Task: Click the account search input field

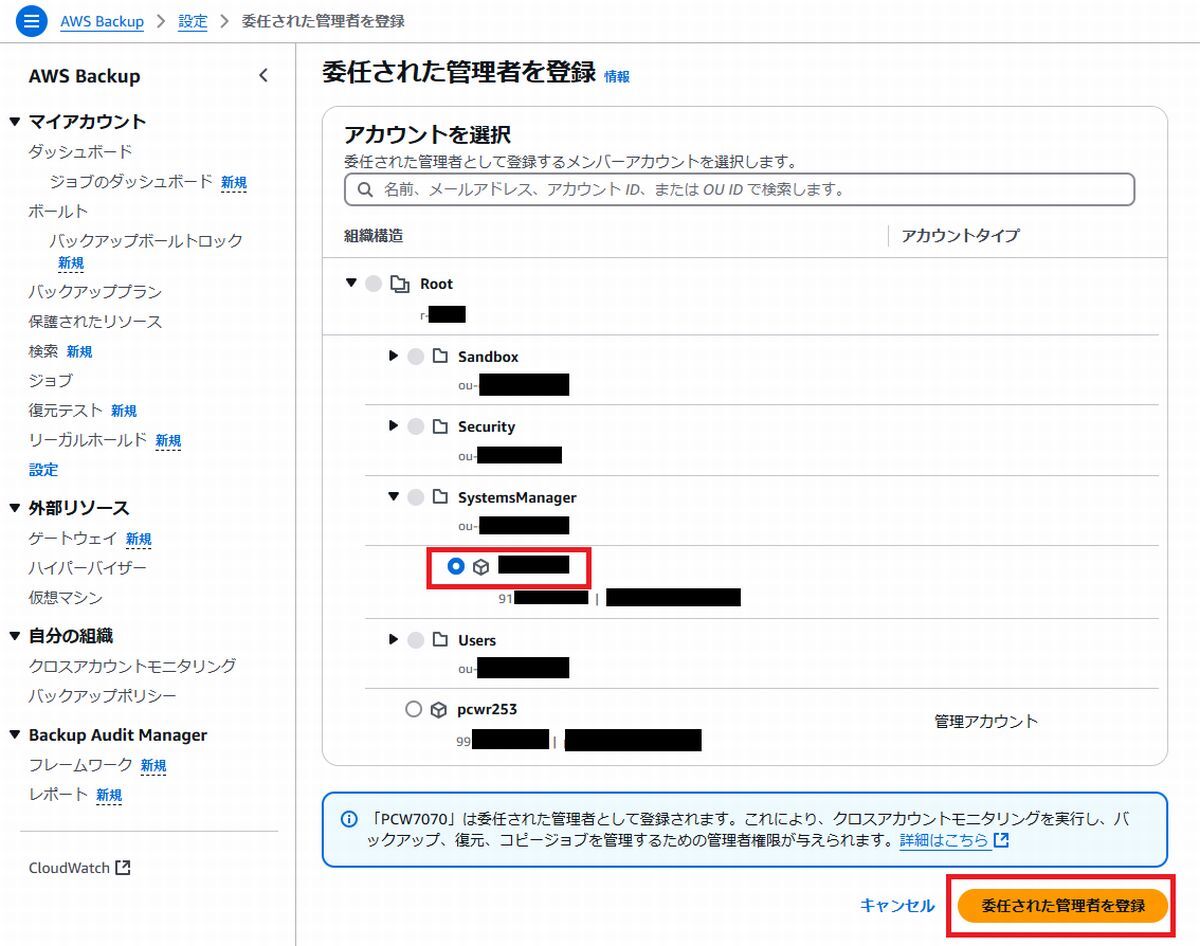Action: click(739, 189)
